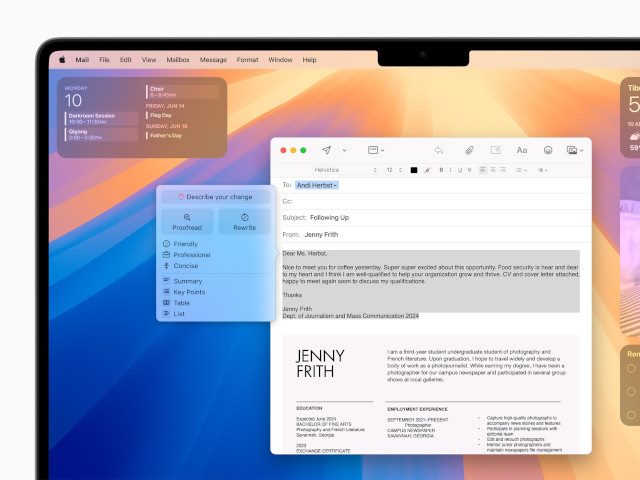The image size is (640, 480).
Task: Click the Andi Herbst recipient token
Action: pos(317,185)
